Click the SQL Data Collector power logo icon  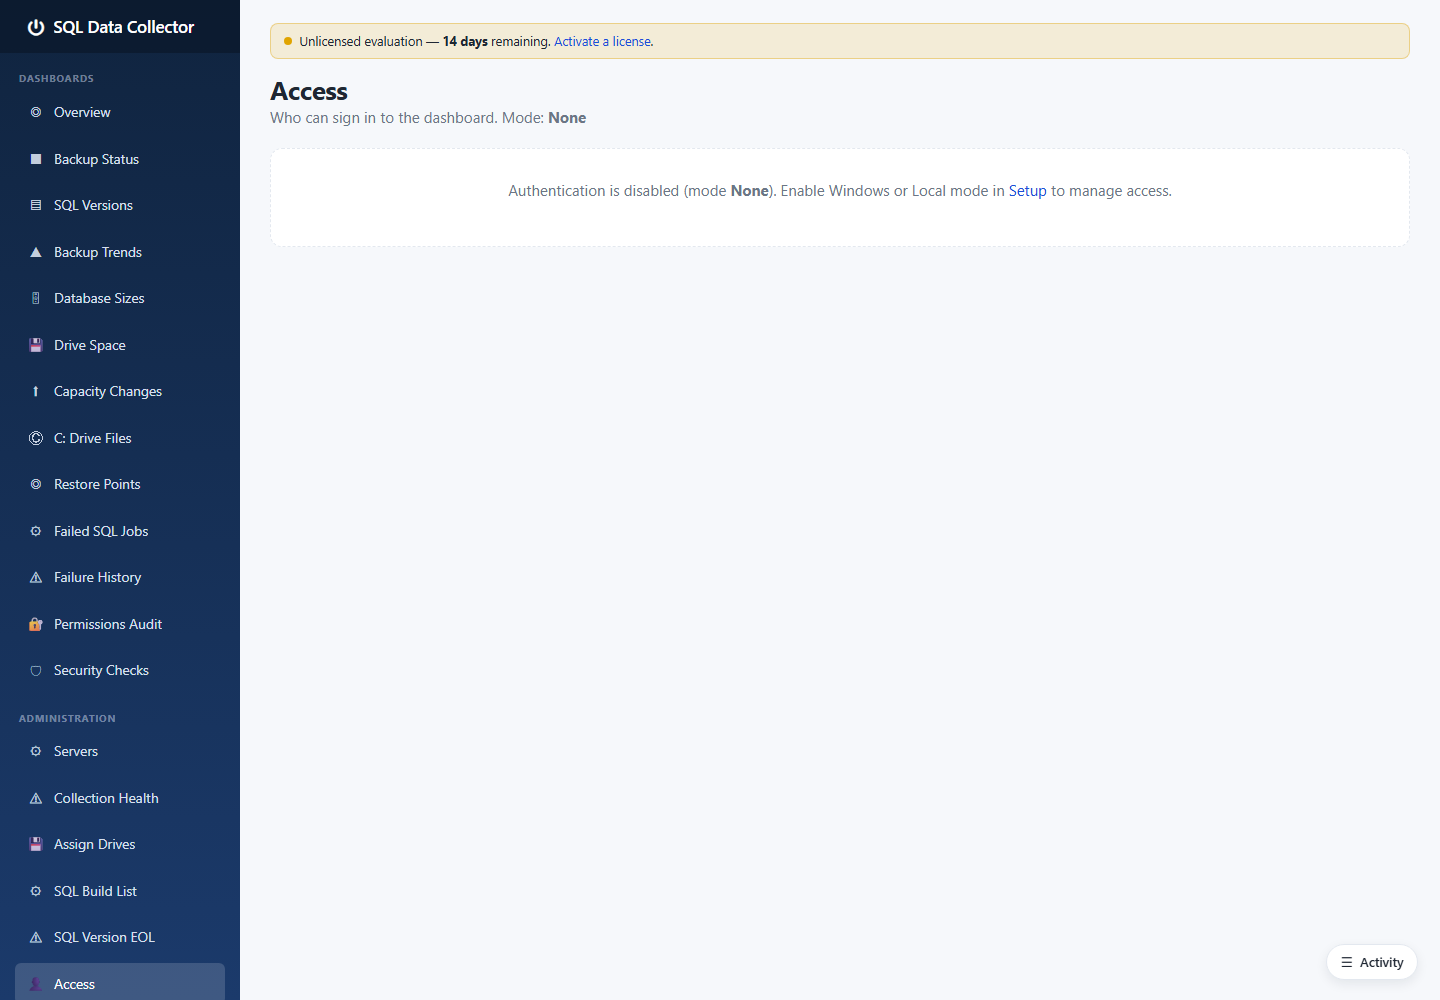click(x=36, y=27)
